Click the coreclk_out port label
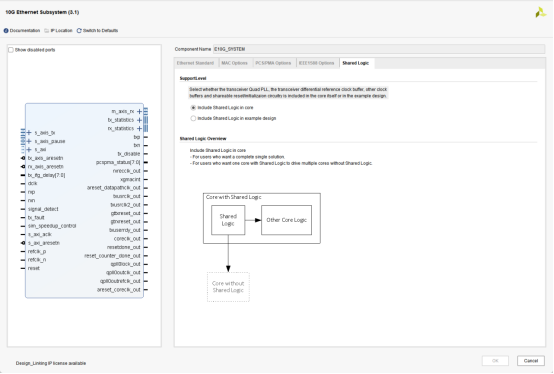The image size is (554, 374). [x=127, y=239]
